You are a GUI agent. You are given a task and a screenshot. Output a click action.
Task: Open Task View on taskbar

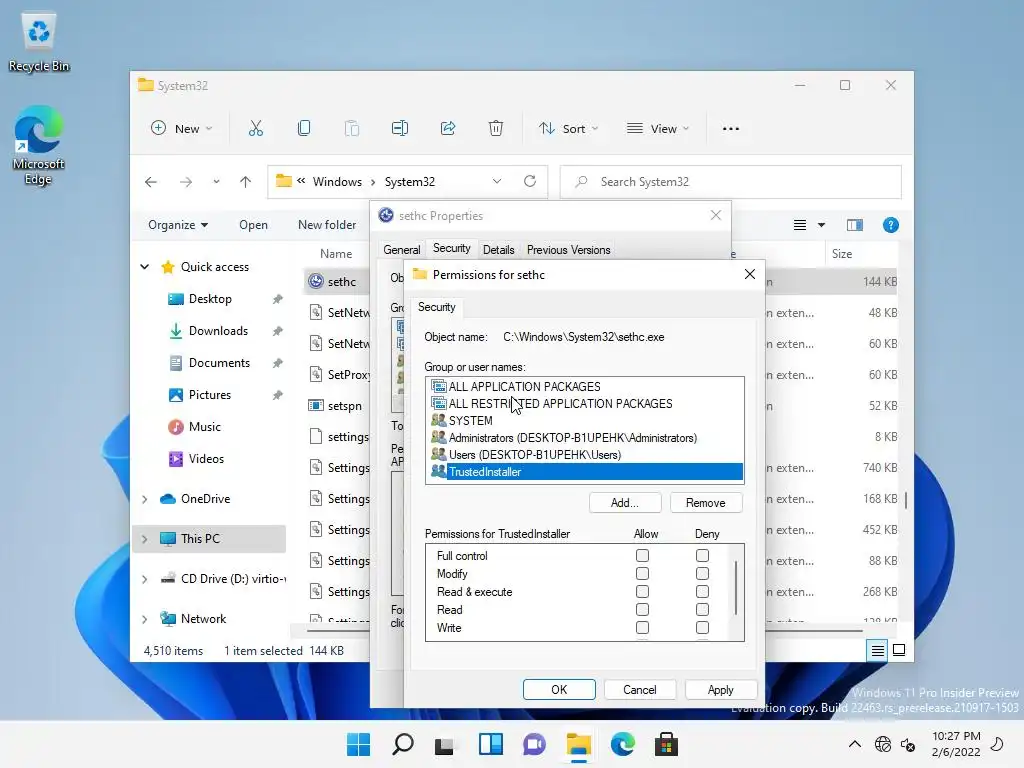(x=444, y=744)
